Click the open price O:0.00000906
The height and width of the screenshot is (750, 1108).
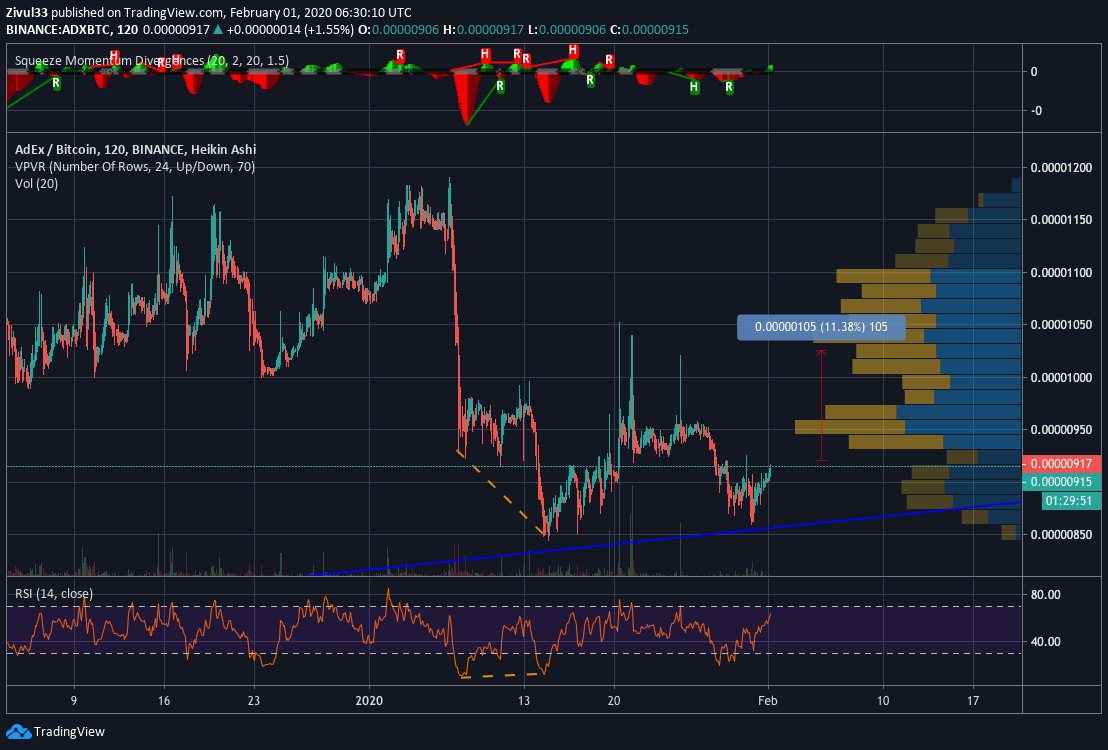(x=397, y=30)
